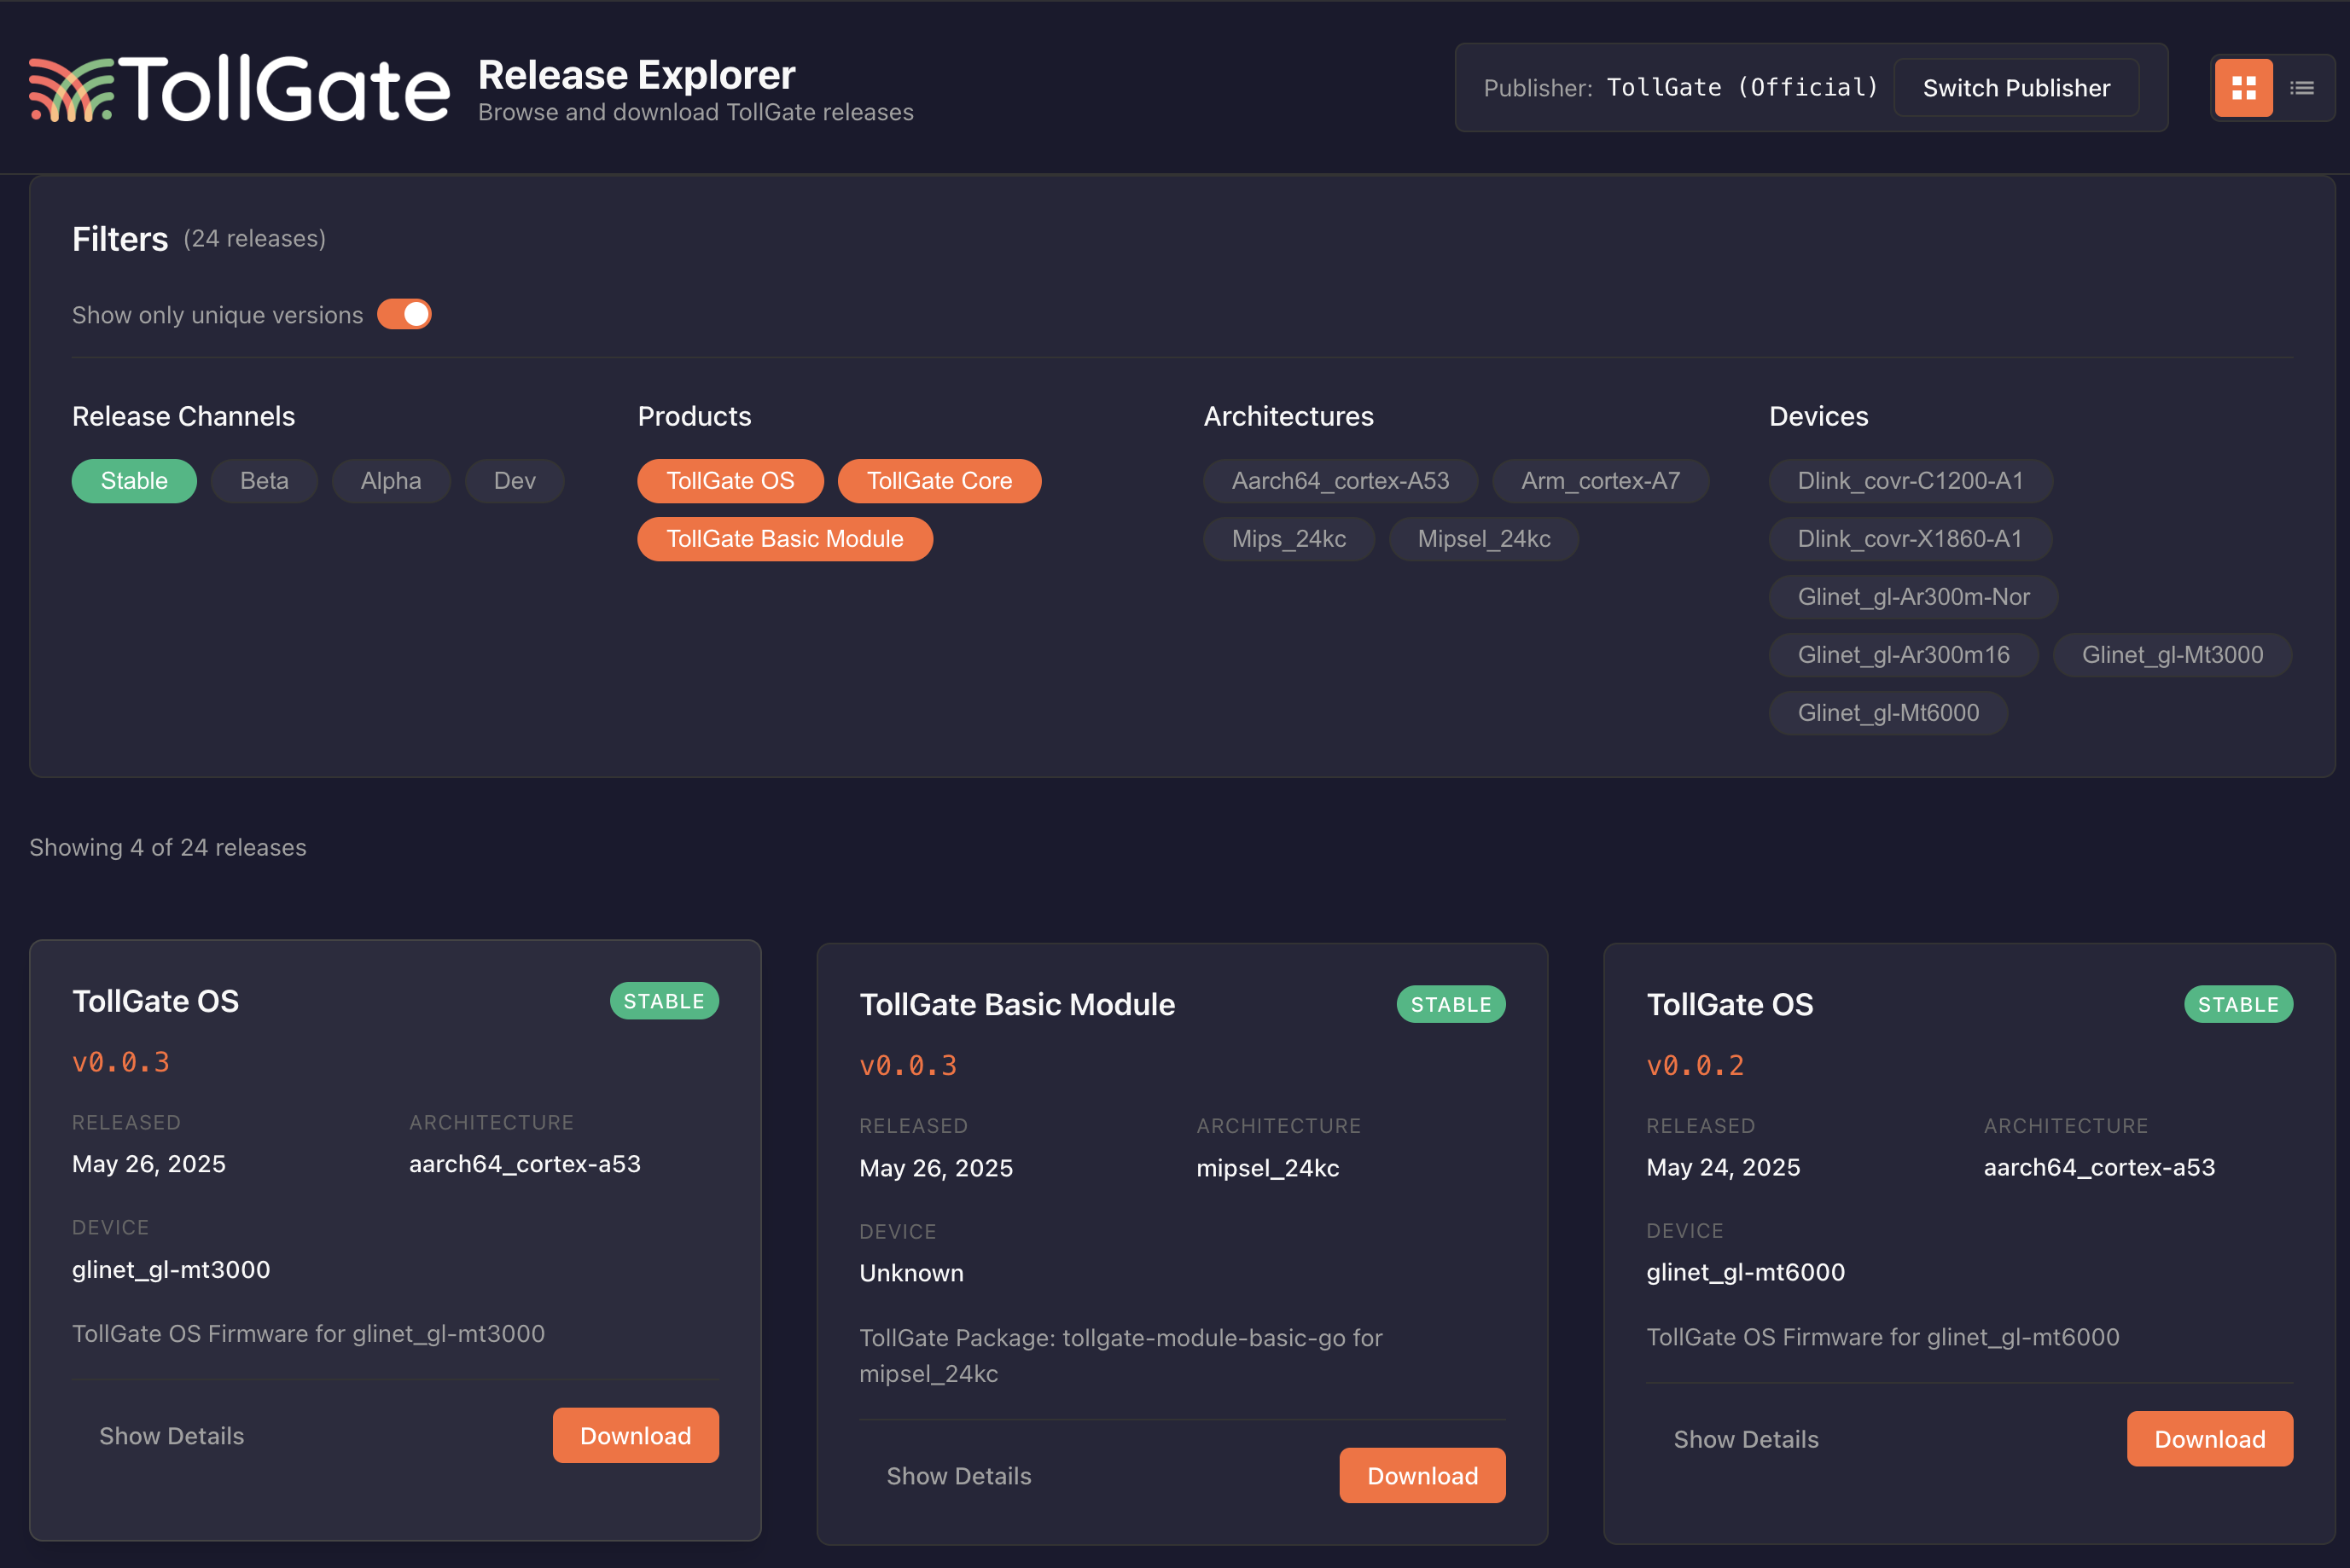Click 'Showing 4 of 24 releases' text
Screen dimensions: 2350x1568
pos(168,847)
